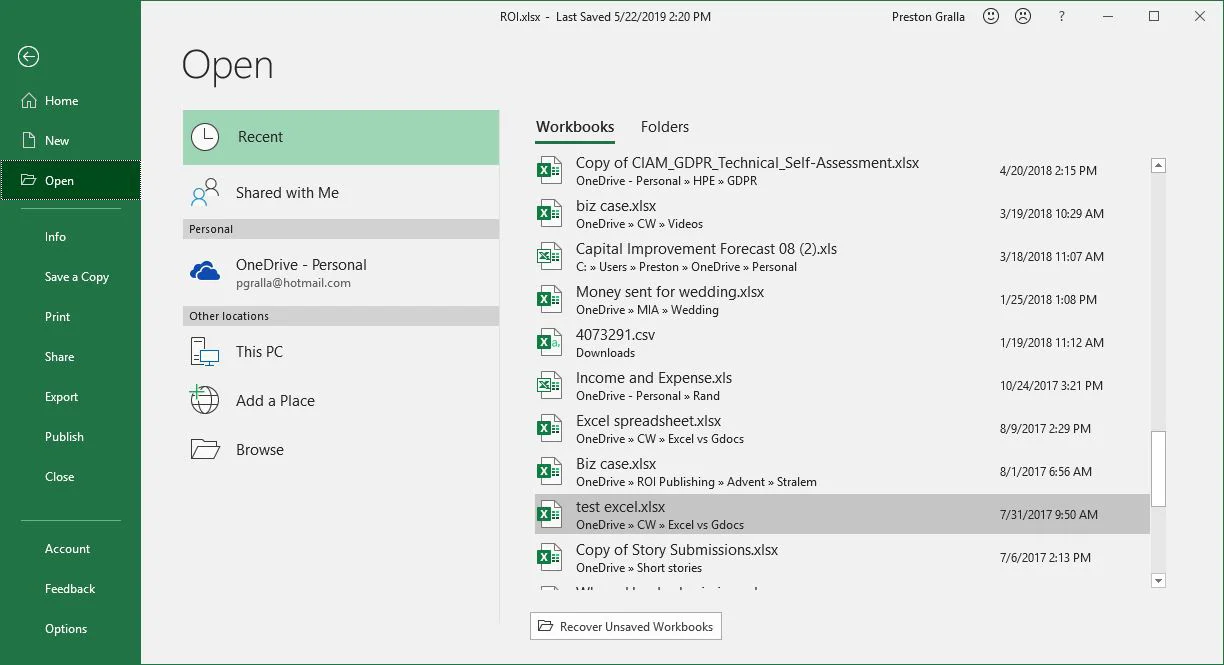Click the Recent clock icon
The width and height of the screenshot is (1224, 665).
(205, 137)
